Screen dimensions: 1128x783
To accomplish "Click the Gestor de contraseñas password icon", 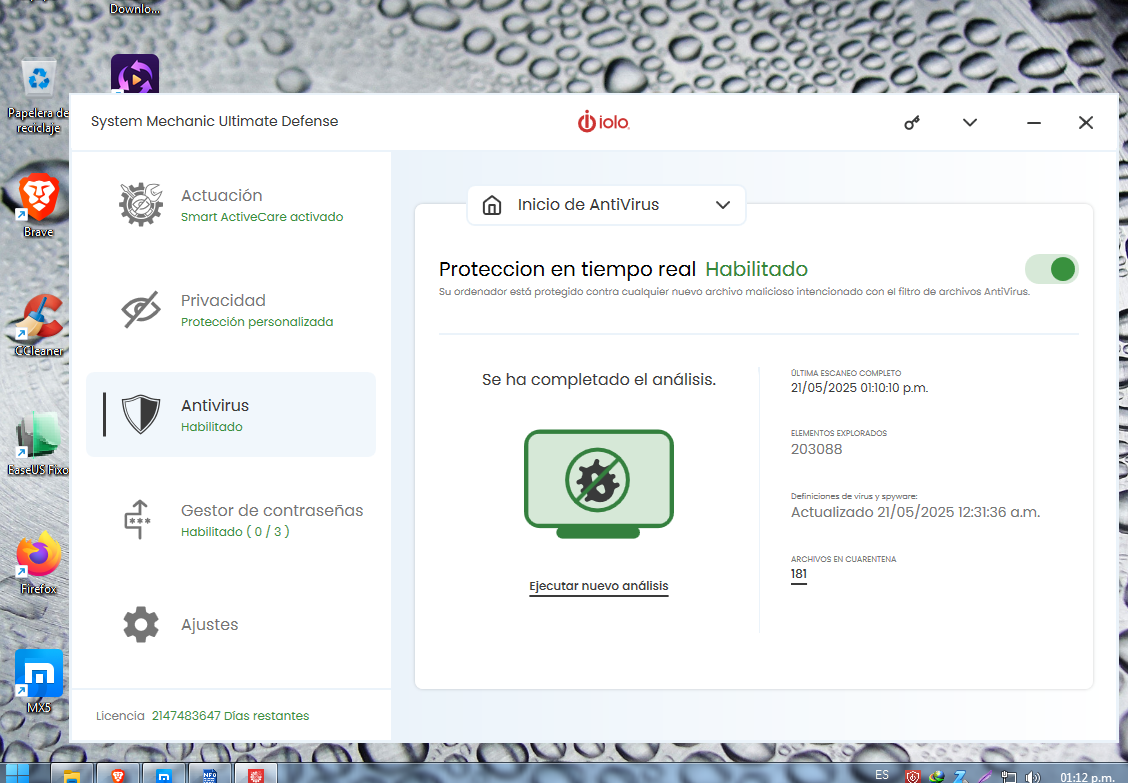I will pyautogui.click(x=137, y=520).
